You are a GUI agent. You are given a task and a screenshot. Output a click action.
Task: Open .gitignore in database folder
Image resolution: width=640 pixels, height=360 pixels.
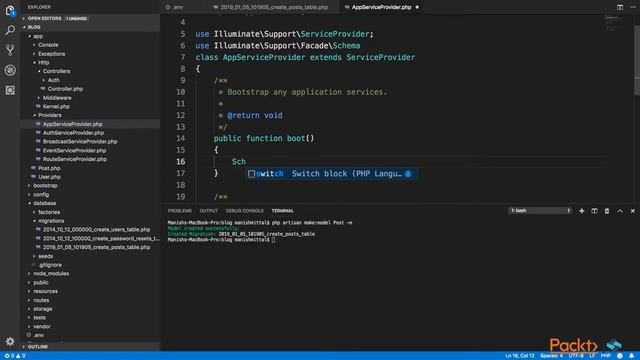49,265
